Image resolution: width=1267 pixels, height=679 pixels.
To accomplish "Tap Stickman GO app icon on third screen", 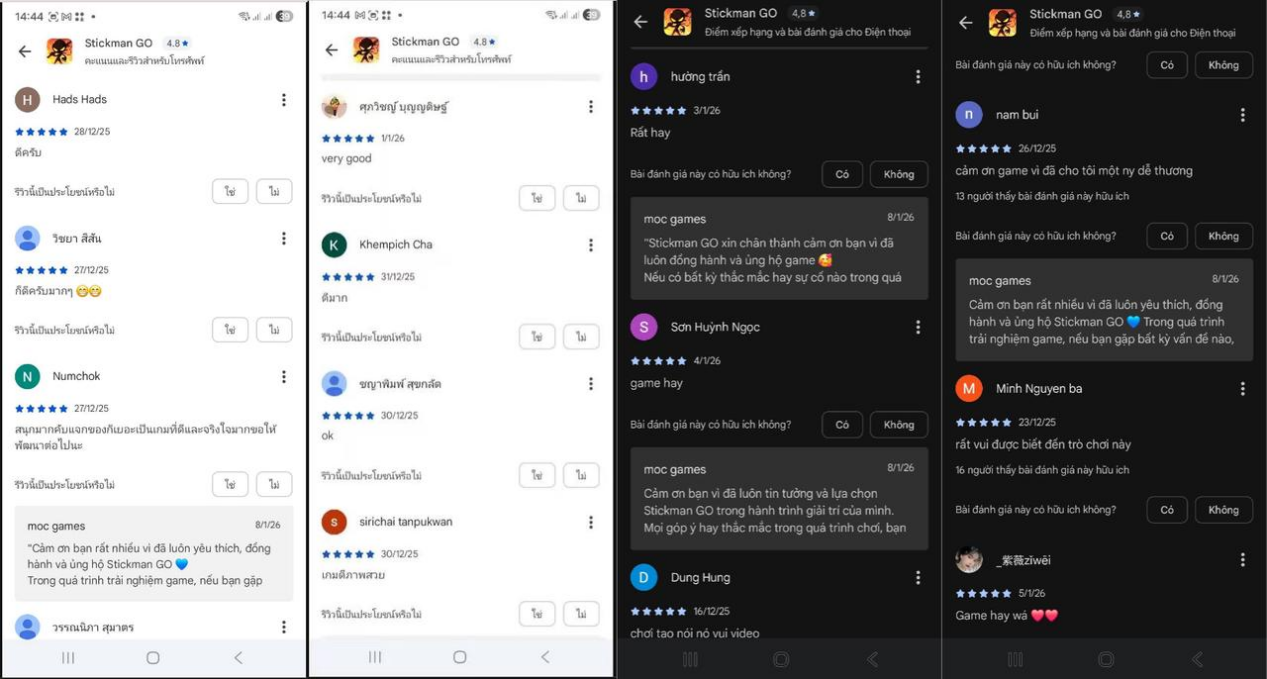I will coord(678,22).
